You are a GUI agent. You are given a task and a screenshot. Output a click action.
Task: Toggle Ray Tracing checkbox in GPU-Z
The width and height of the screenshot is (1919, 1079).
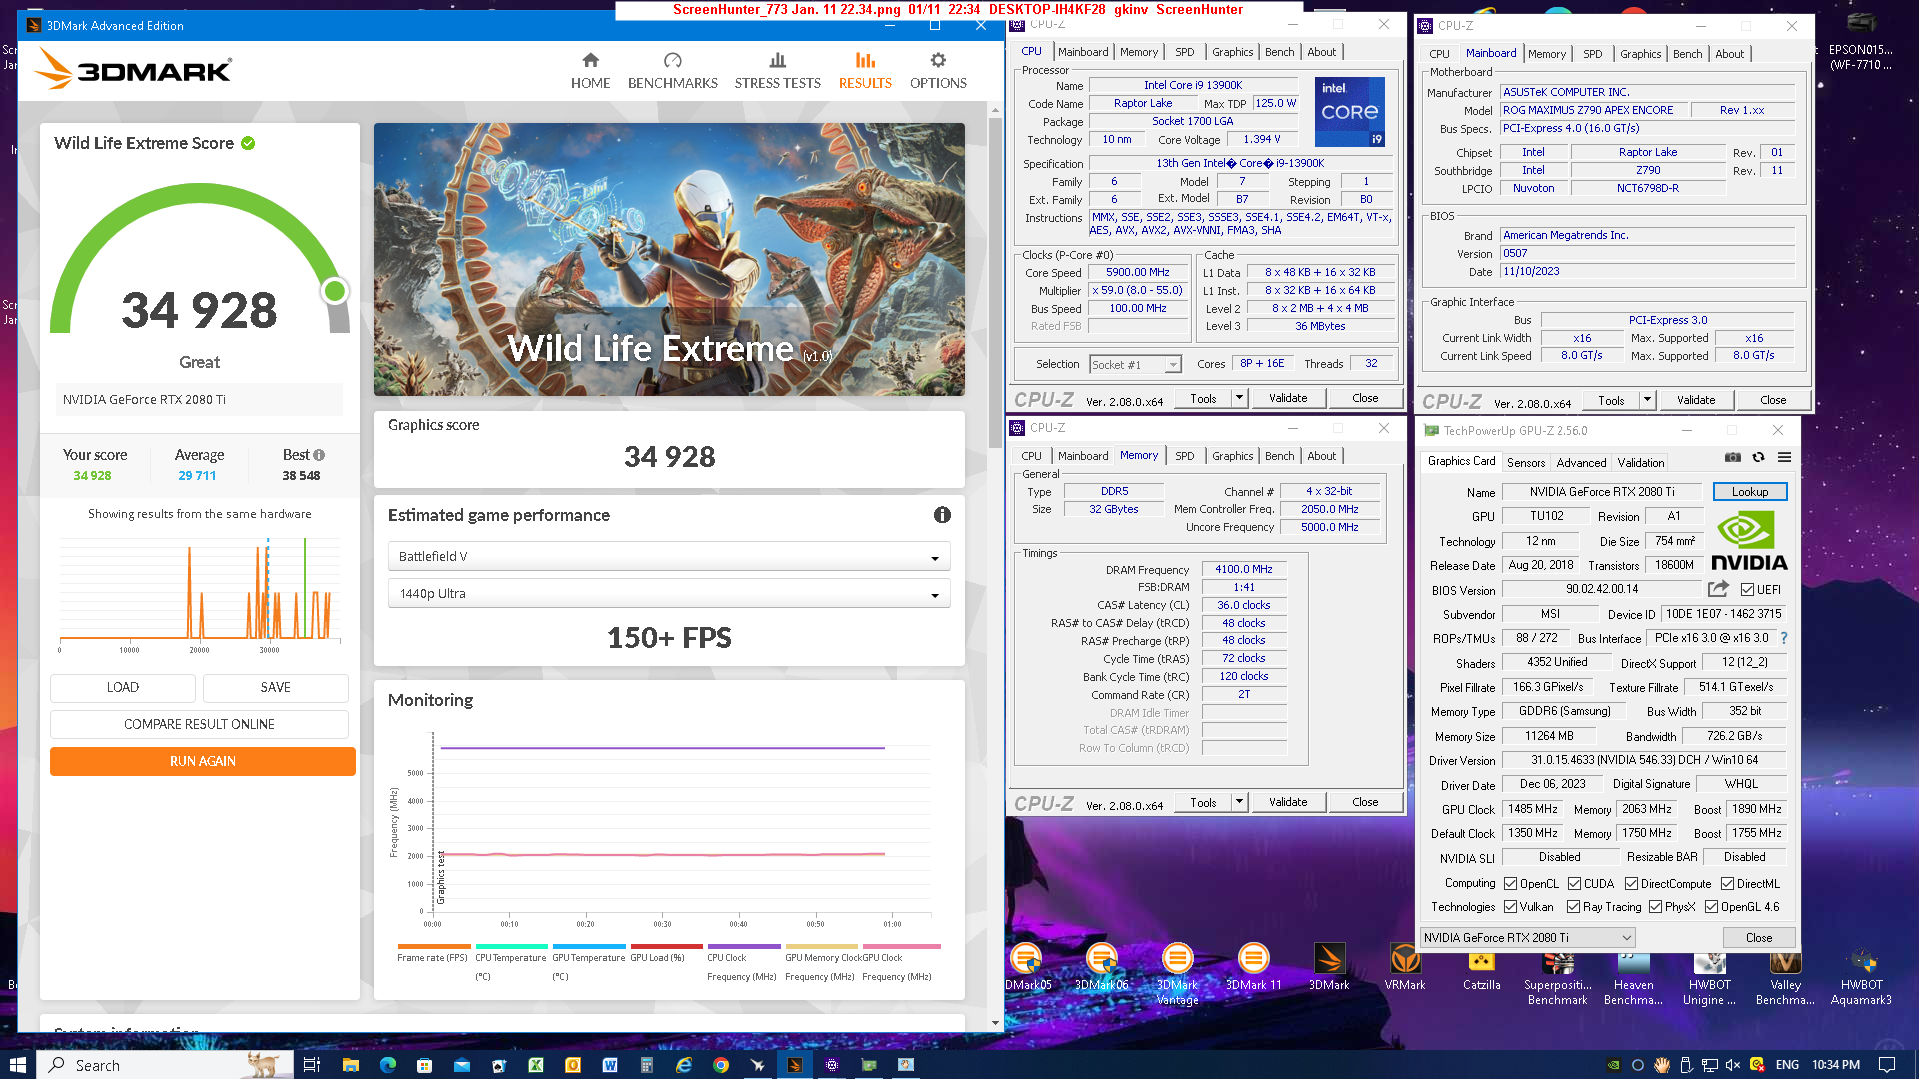[x=1573, y=907]
